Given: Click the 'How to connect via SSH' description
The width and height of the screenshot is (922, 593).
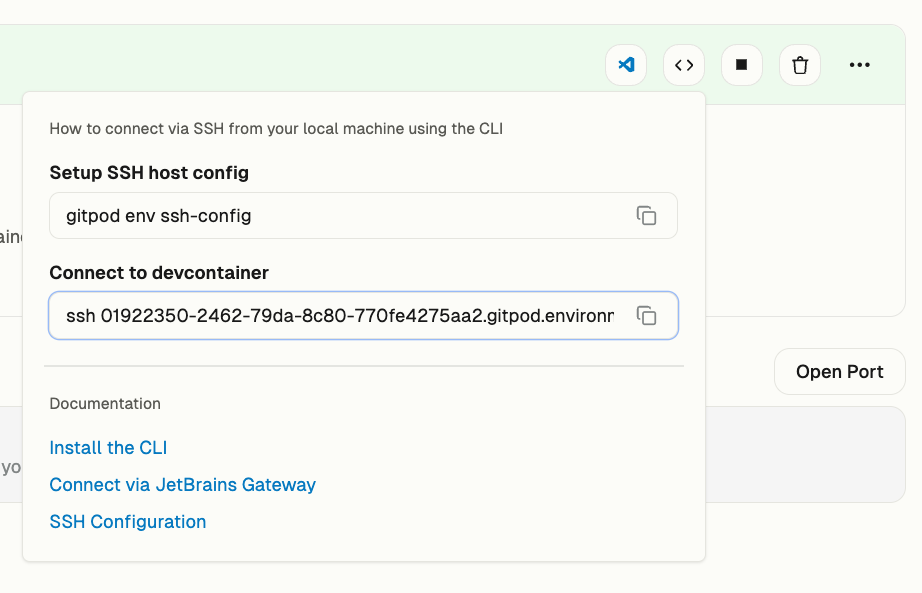Looking at the screenshot, I should point(276,129).
